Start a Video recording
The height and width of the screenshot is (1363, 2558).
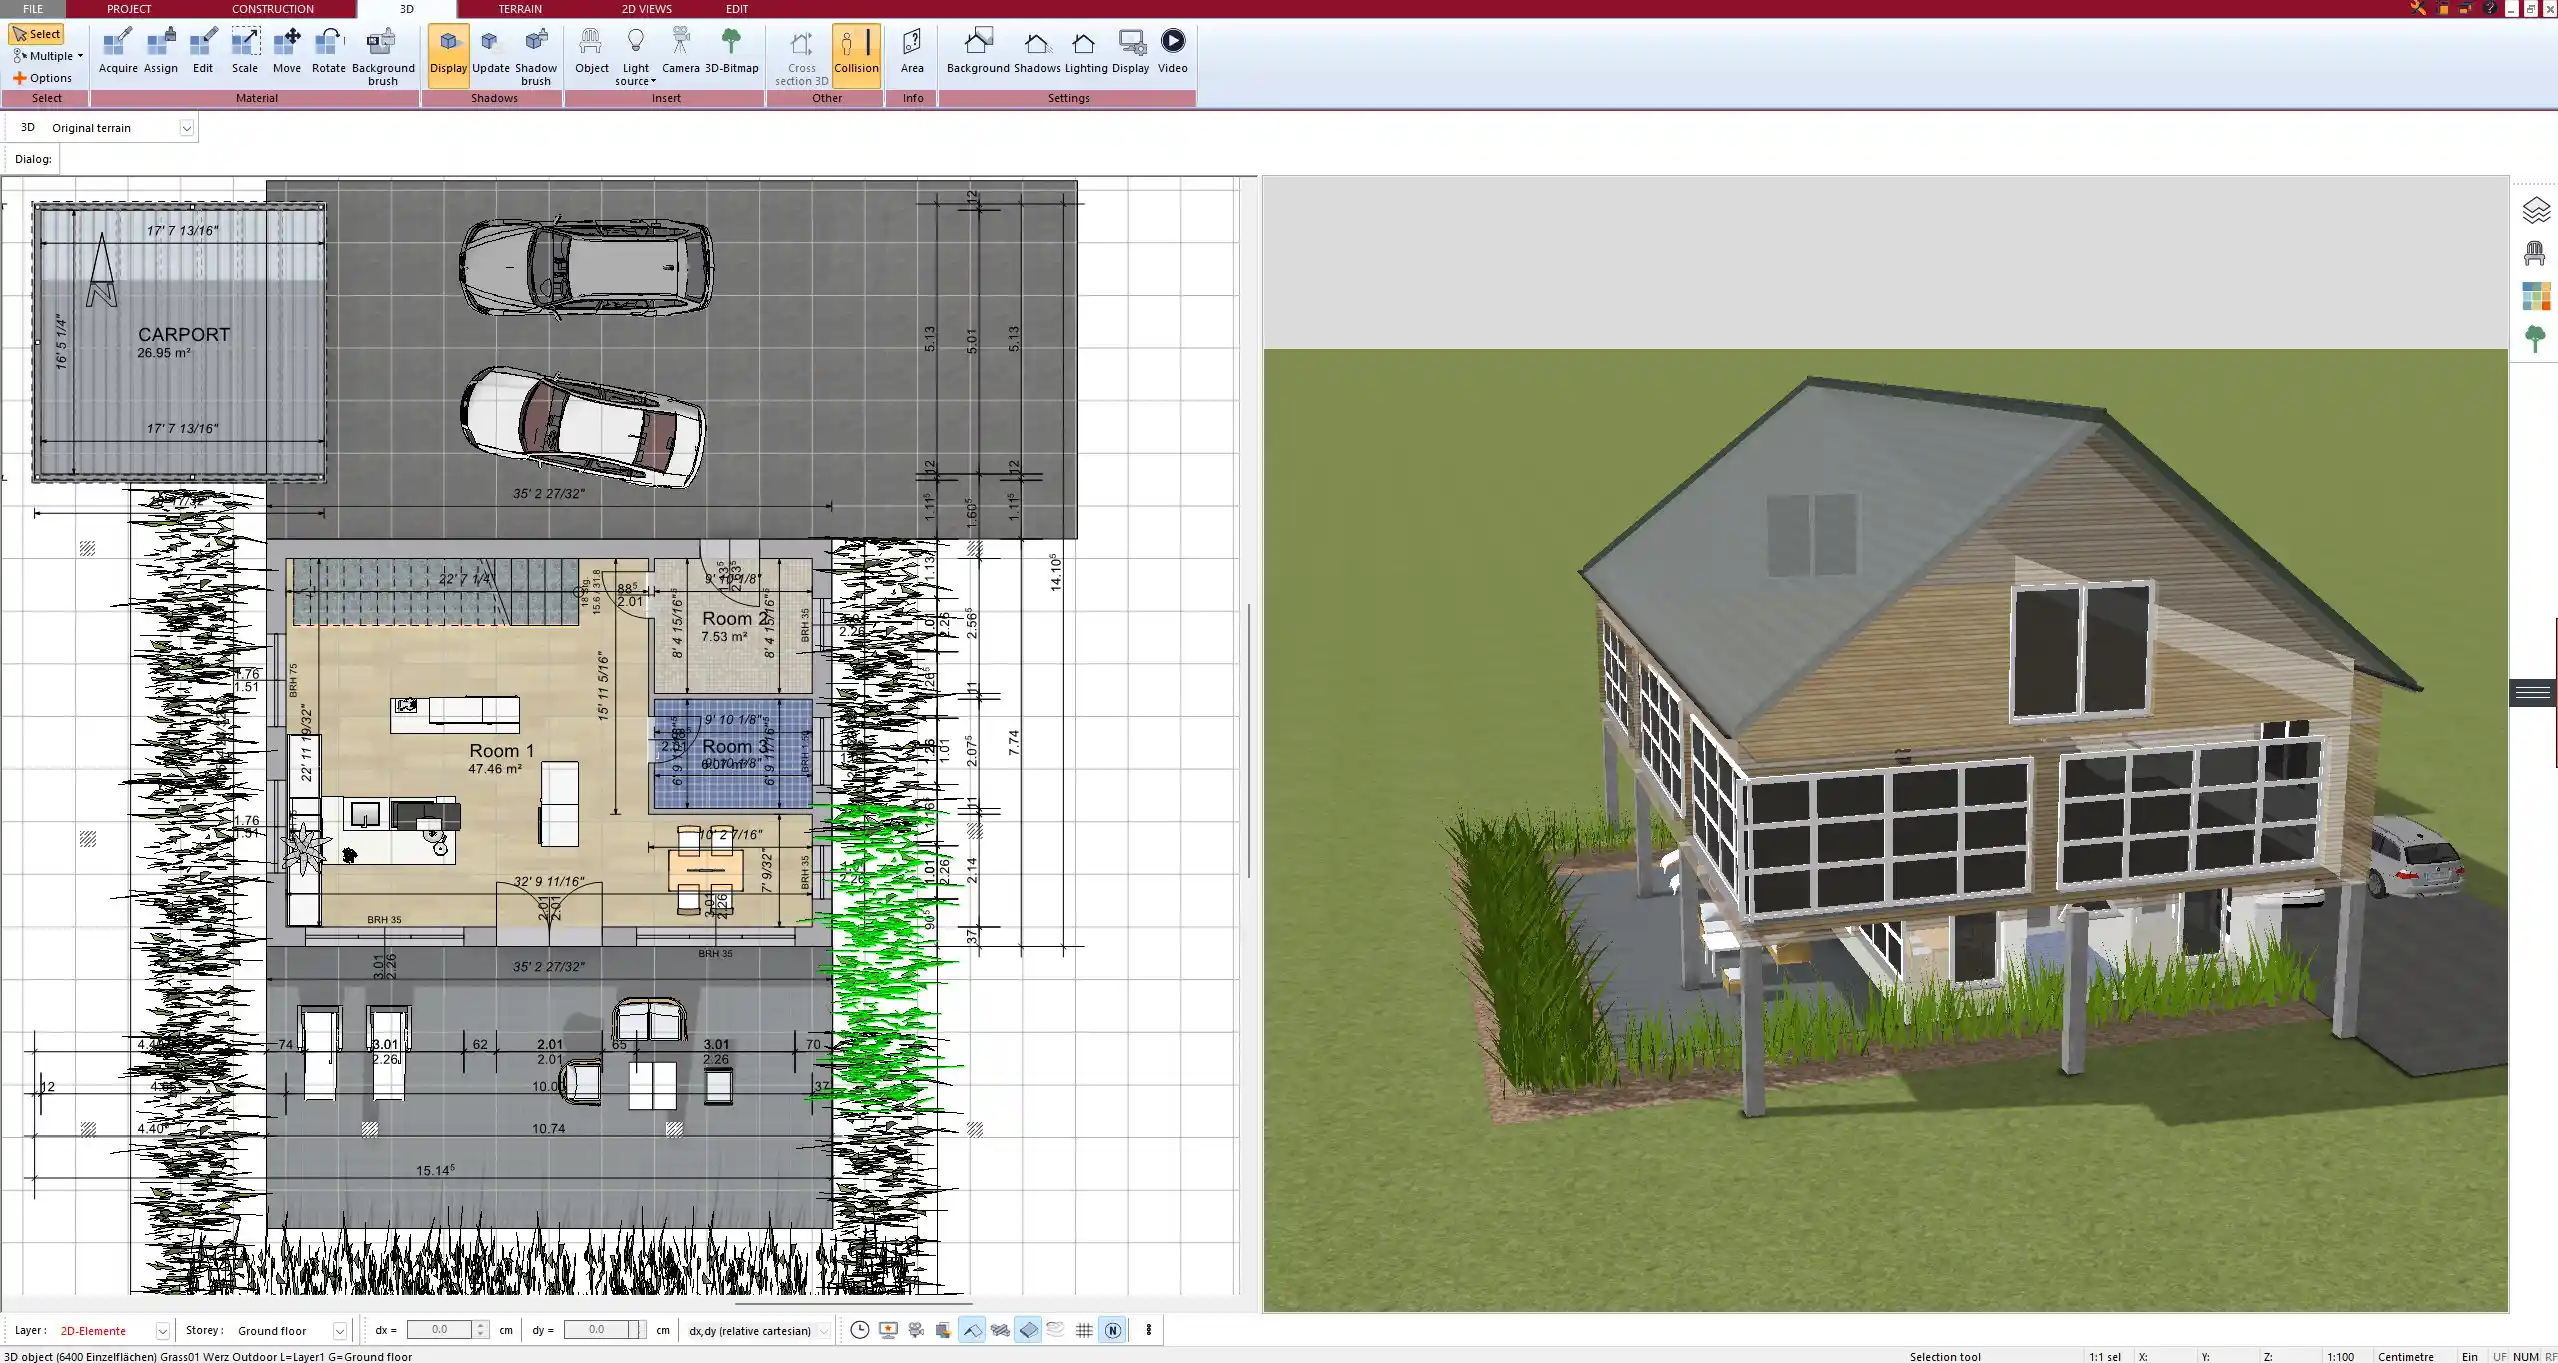tap(1171, 45)
